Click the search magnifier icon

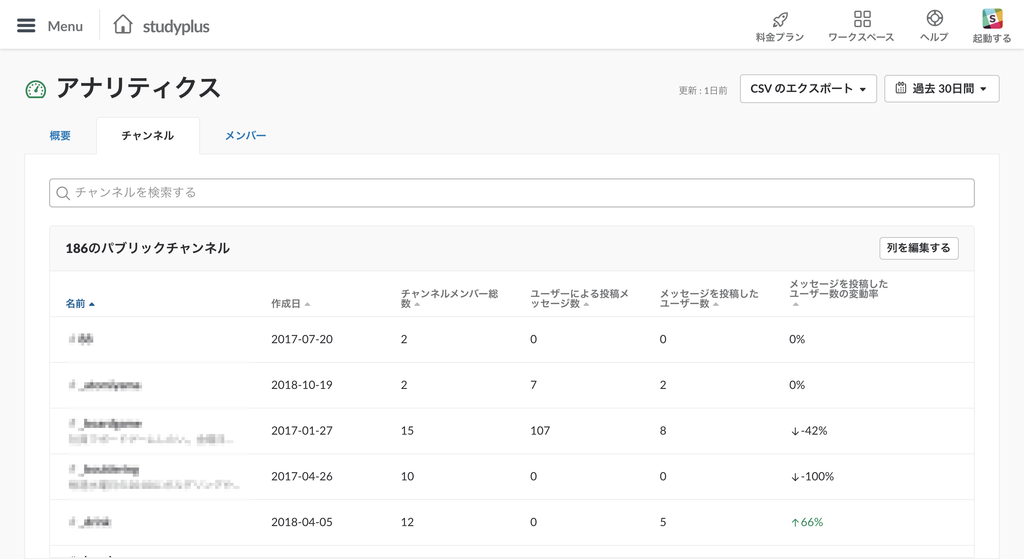(x=63, y=193)
